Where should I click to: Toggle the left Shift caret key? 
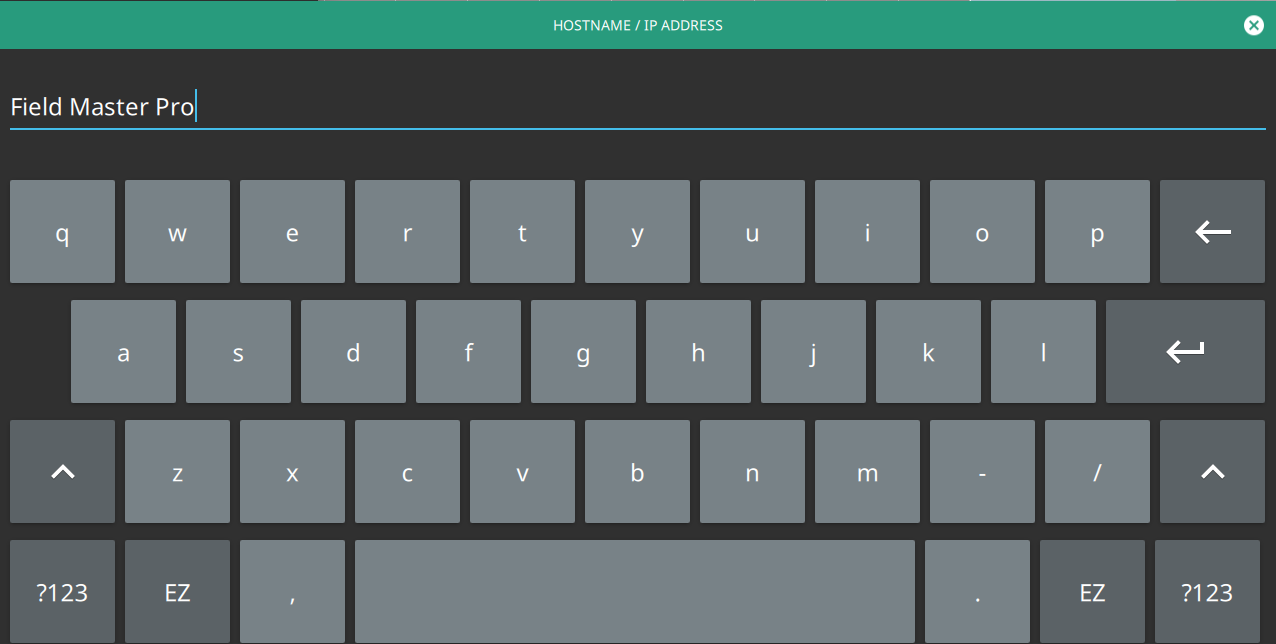click(62, 472)
